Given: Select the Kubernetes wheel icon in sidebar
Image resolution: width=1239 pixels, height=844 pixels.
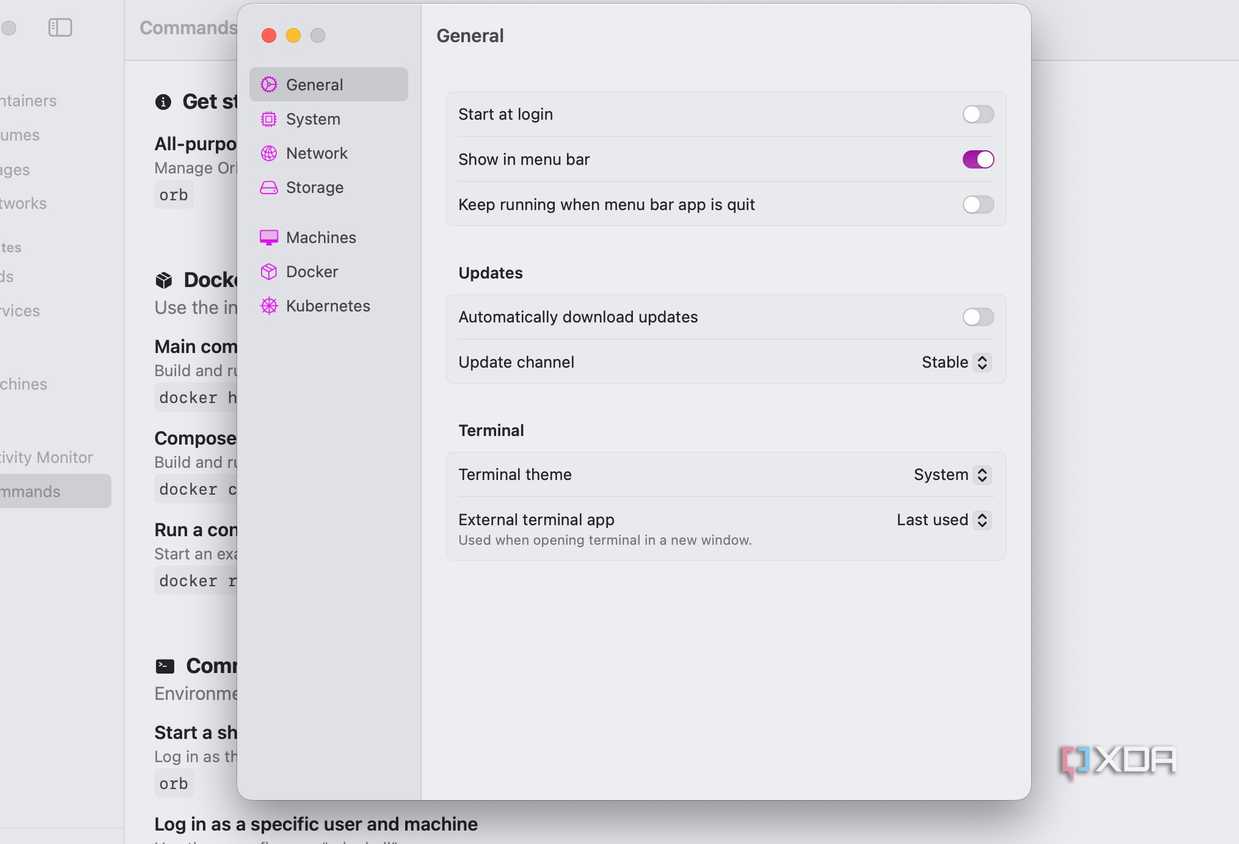Looking at the screenshot, I should click(x=268, y=306).
